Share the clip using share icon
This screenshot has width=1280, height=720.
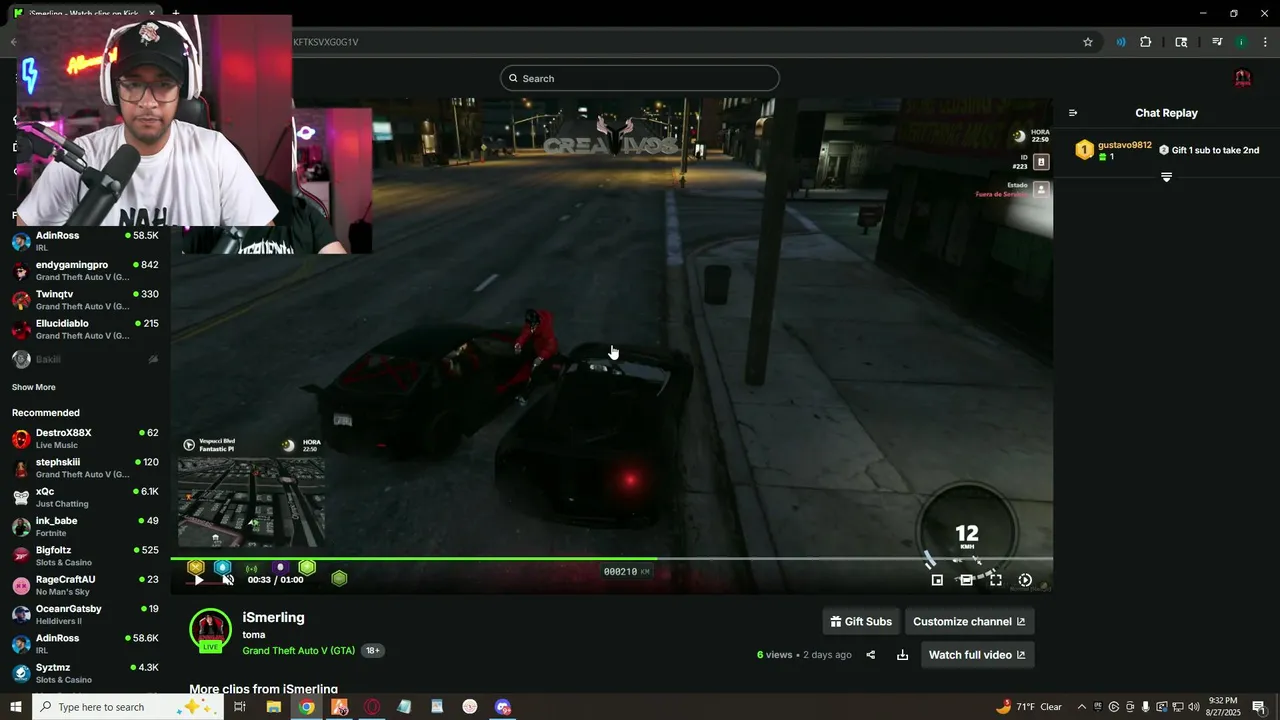[870, 655]
